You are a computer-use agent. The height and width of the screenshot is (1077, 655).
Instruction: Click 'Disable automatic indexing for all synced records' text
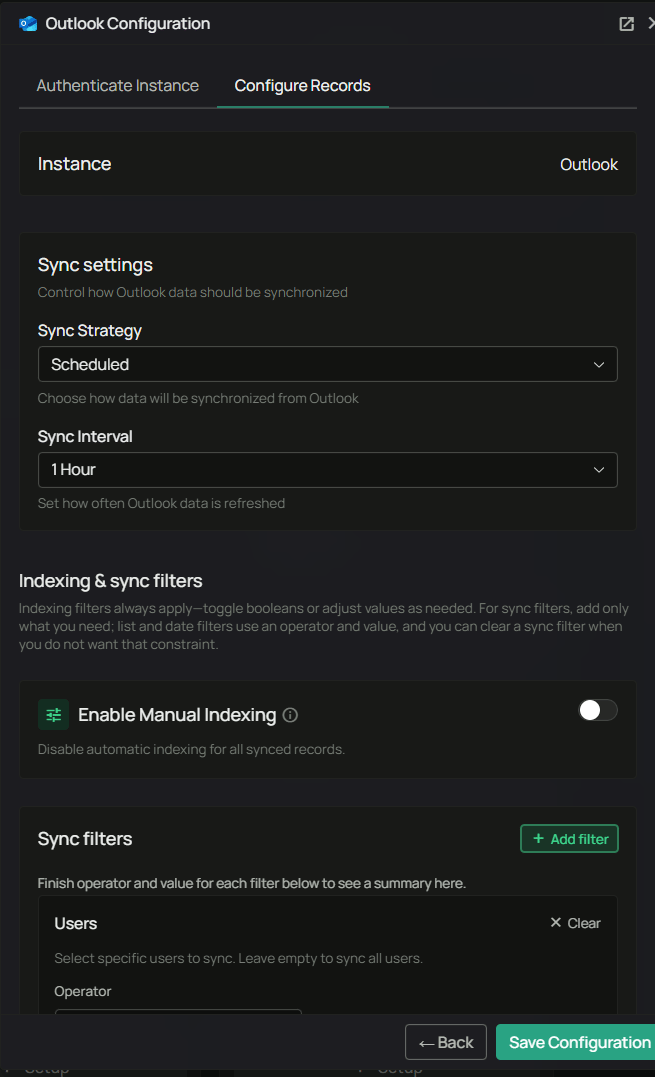pyautogui.click(x=191, y=749)
